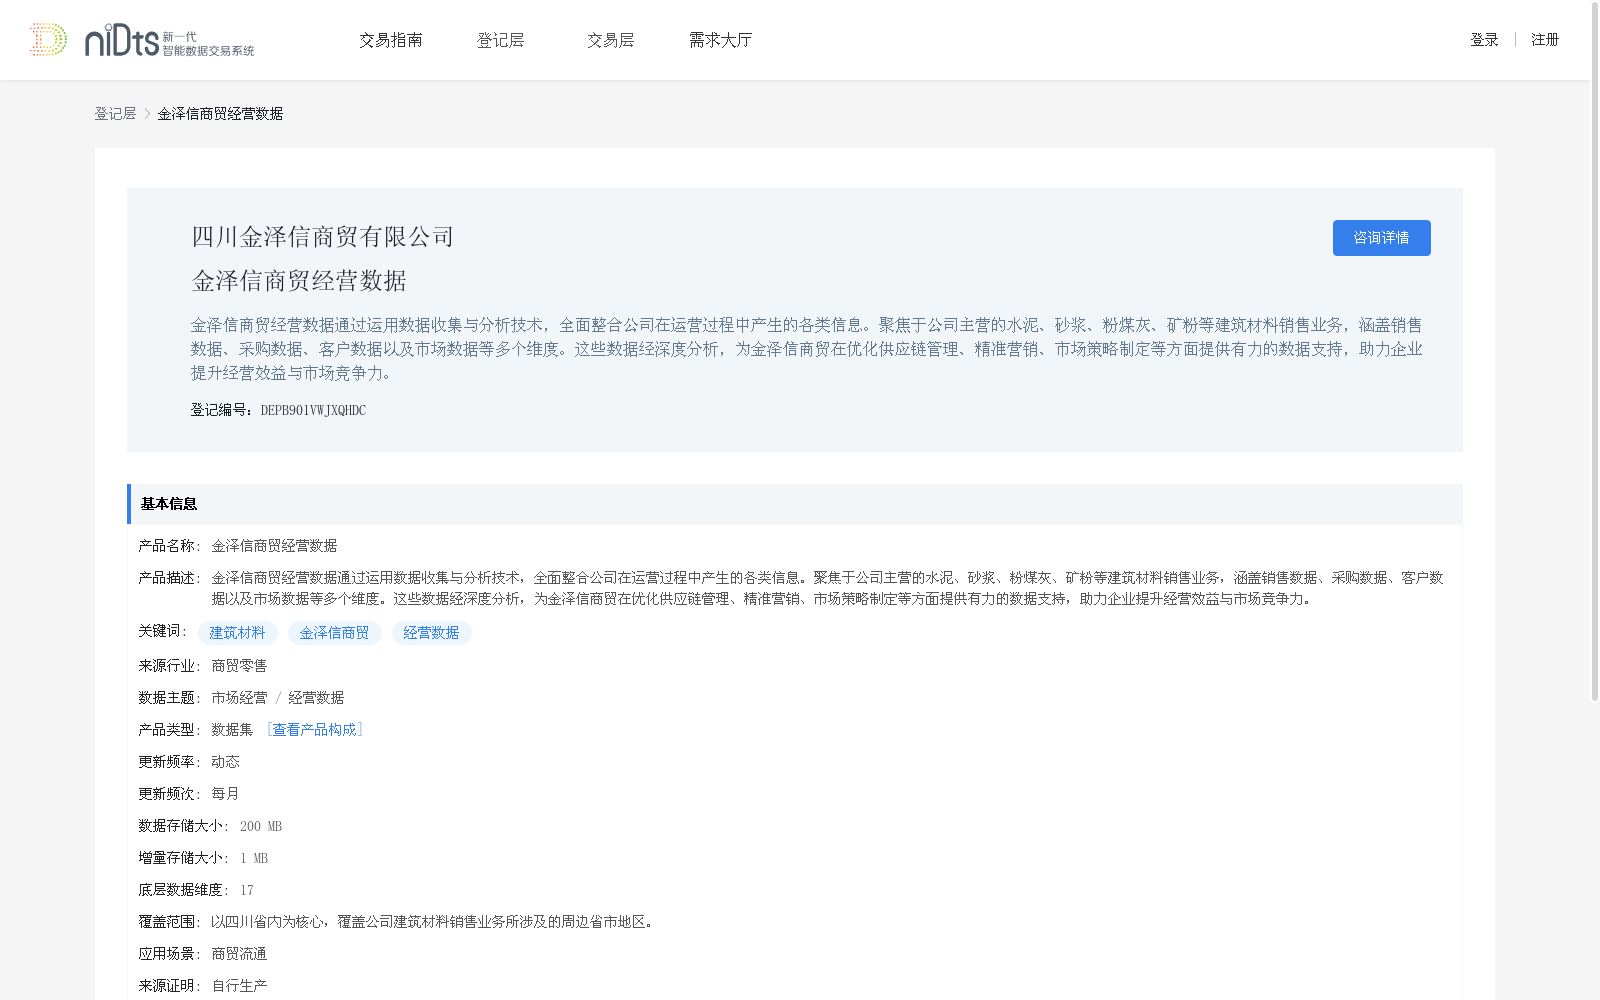Image resolution: width=1600 pixels, height=1000 pixels.
Task: Select 1 MB incremental size value
Action: point(254,858)
